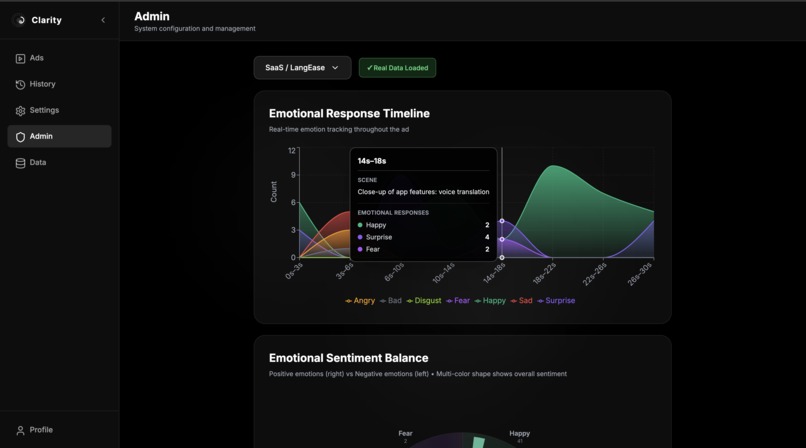Viewport: 806px width, 448px height.
Task: Toggle the Fear series in legend
Action: 458,301
